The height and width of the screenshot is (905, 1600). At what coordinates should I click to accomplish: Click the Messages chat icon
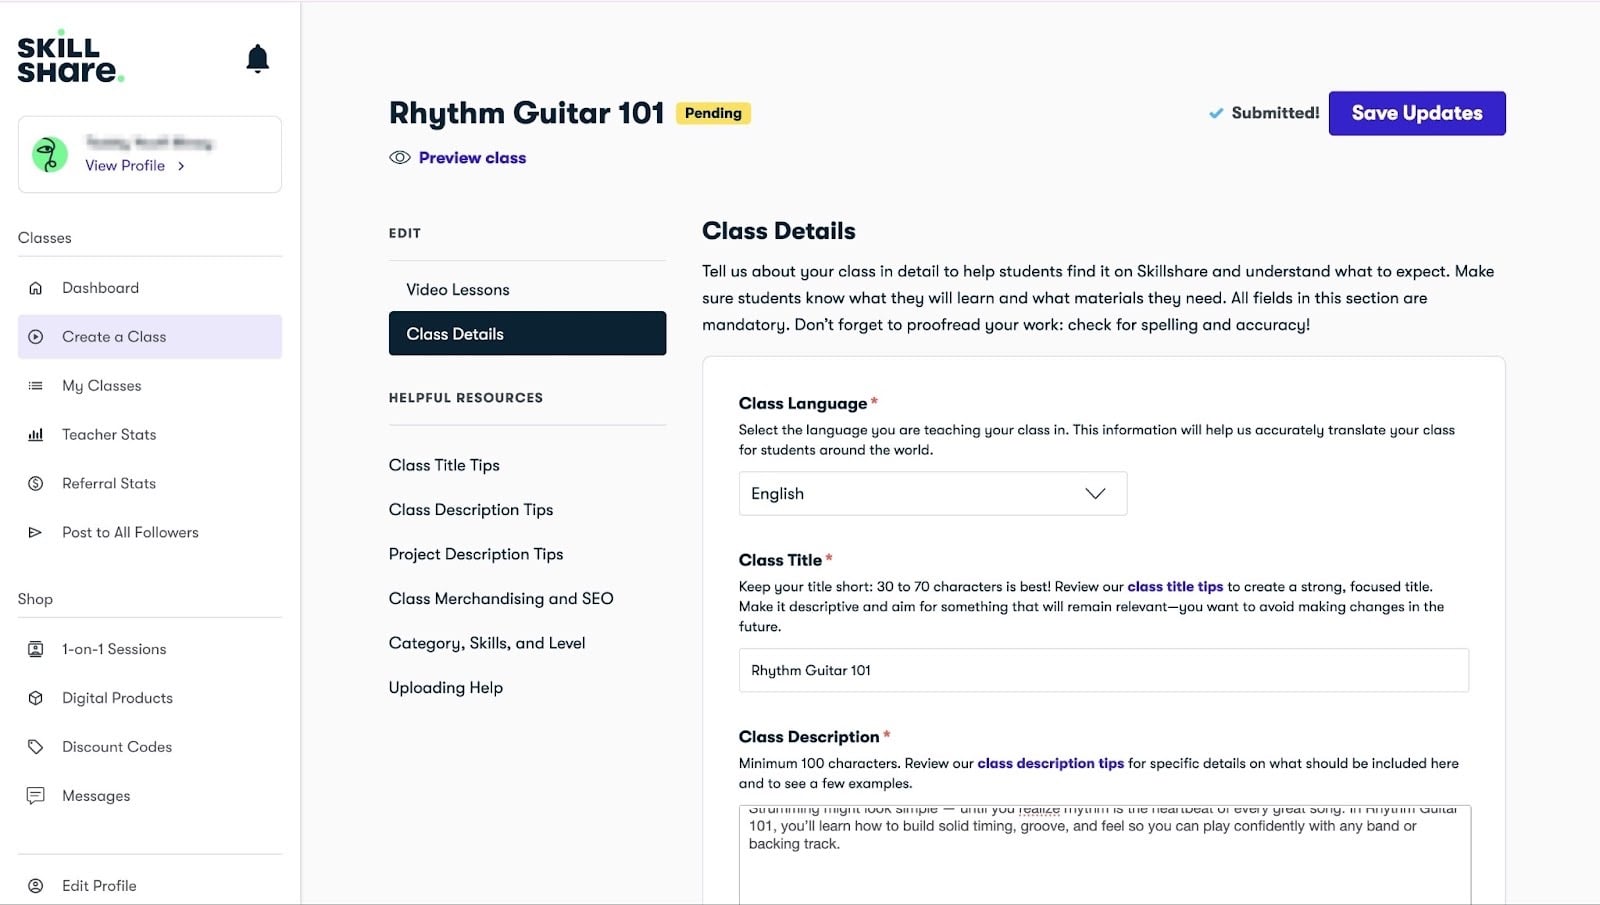[x=36, y=796]
